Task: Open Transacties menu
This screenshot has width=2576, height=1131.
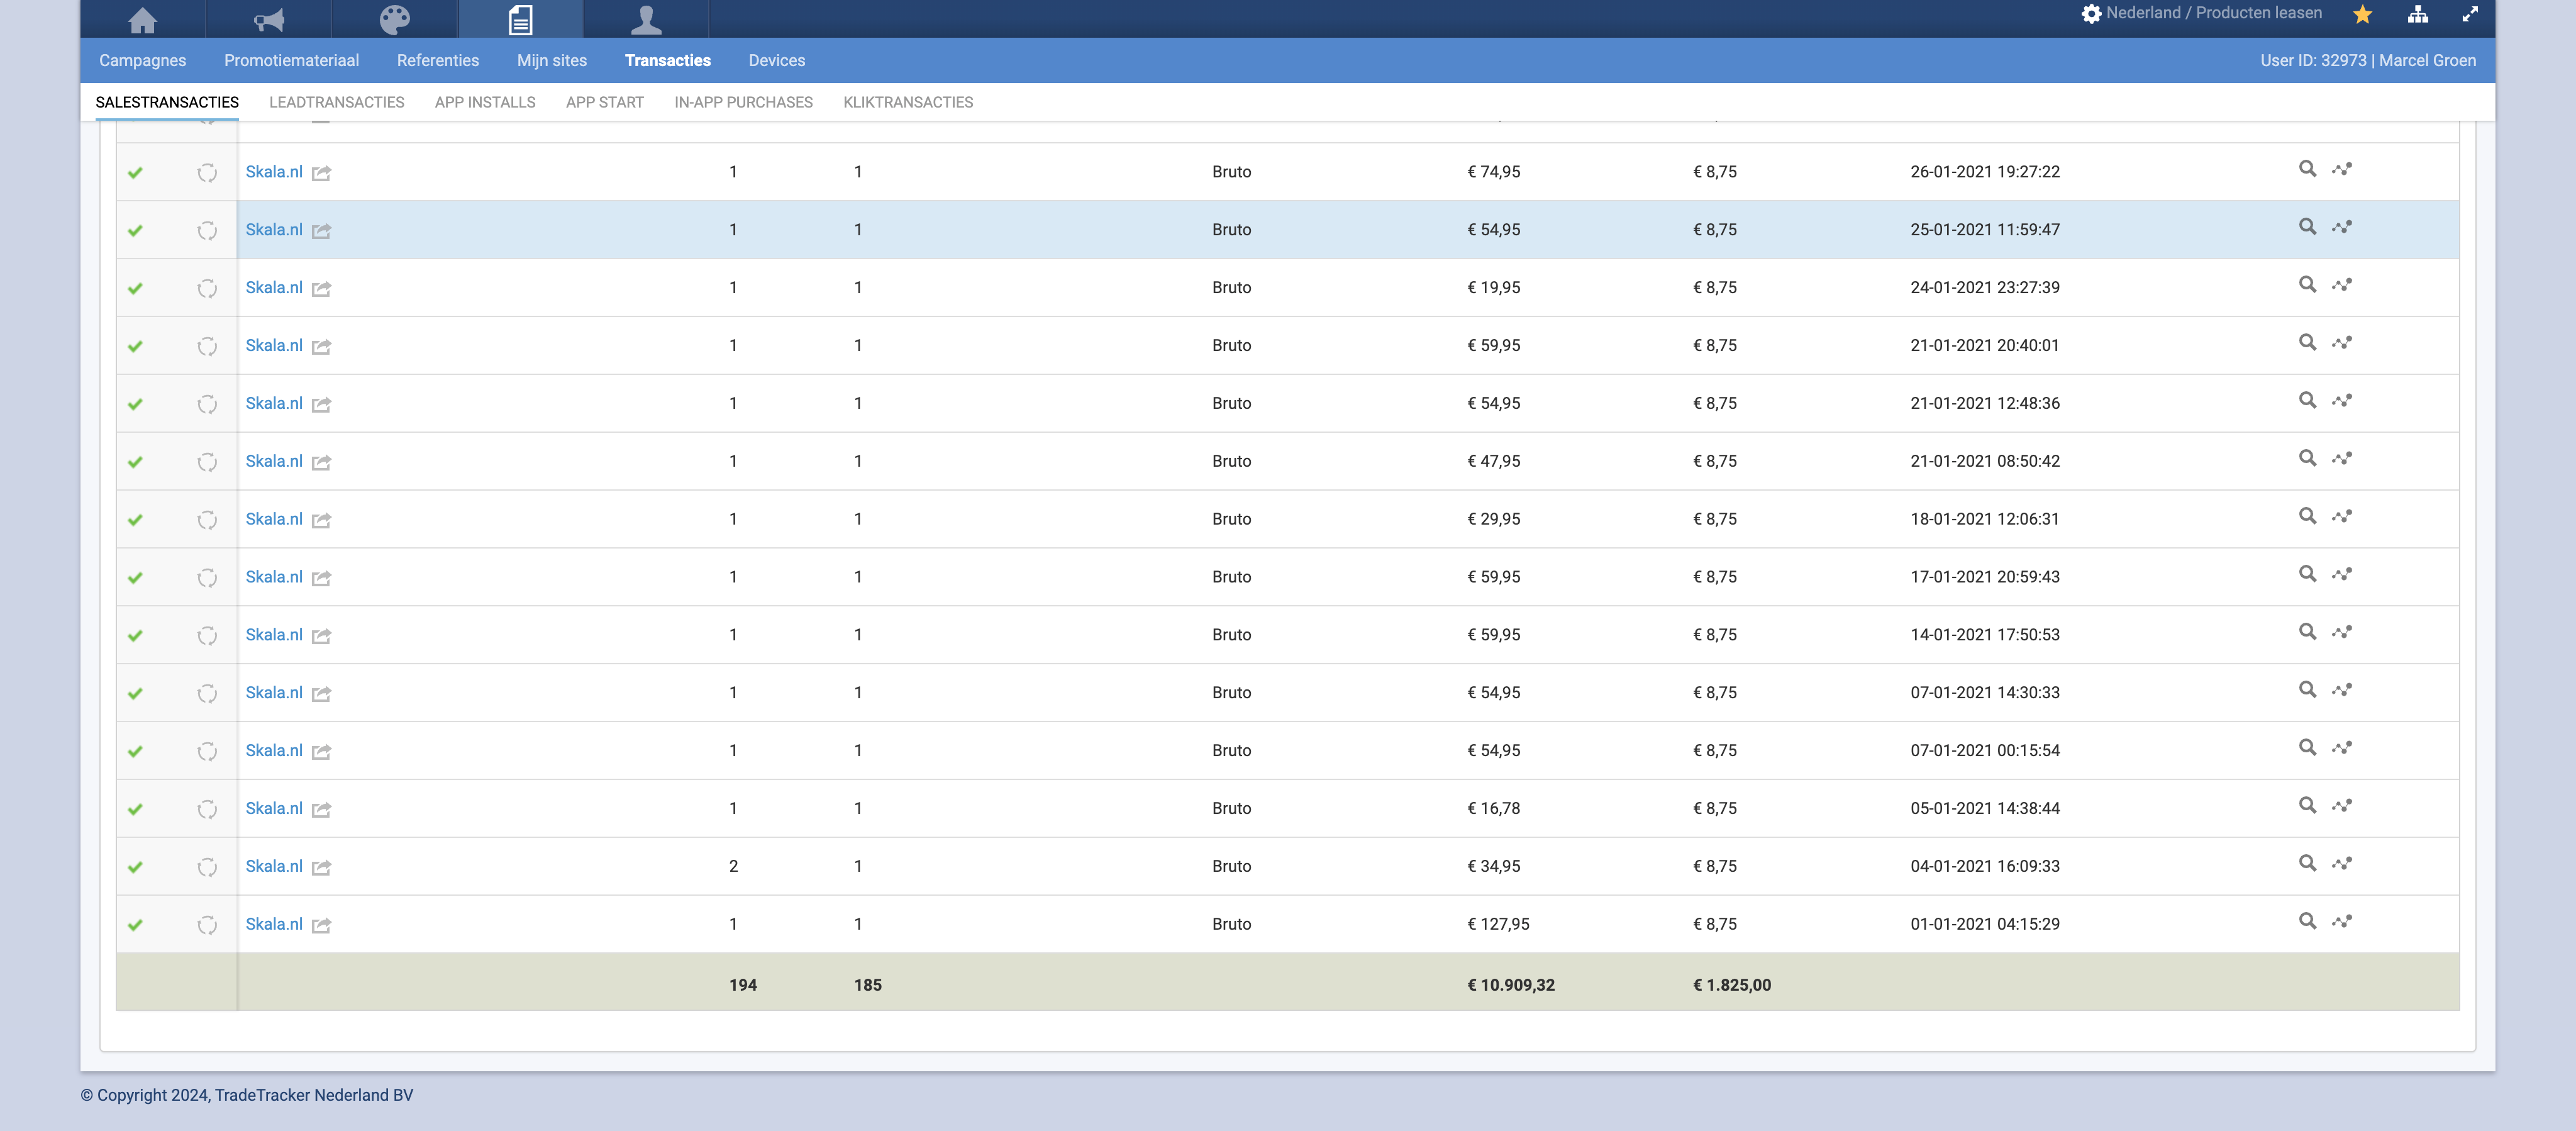Action: 668,60
